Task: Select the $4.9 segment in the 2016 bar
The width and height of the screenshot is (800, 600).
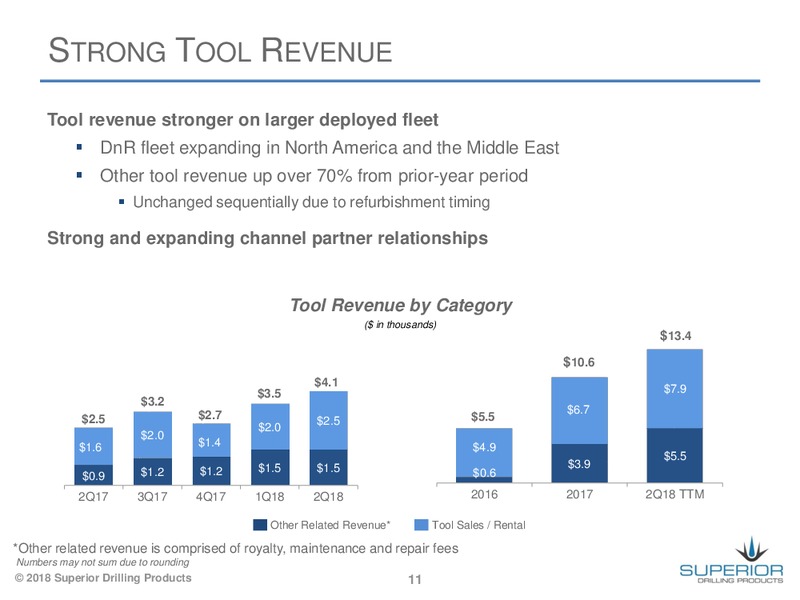Action: pos(484,453)
